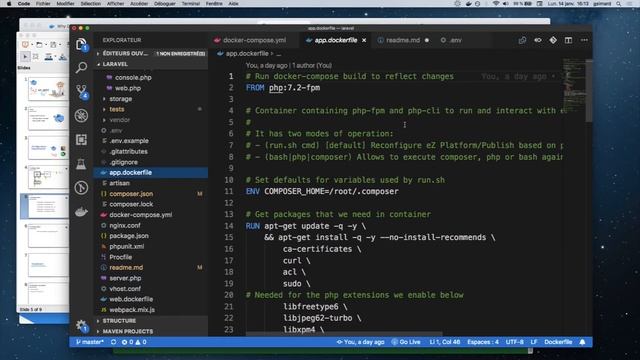Expand the vendor folder
The width and height of the screenshot is (640, 360).
119,120
